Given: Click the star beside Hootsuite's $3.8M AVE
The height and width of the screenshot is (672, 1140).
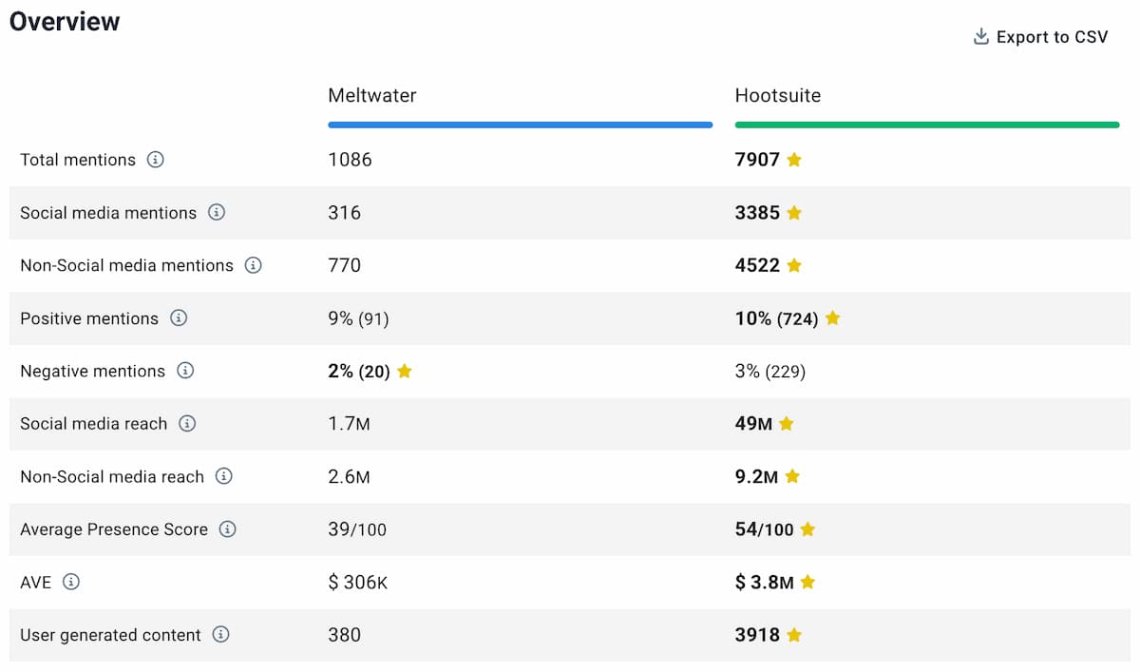Looking at the screenshot, I should (x=806, y=582).
